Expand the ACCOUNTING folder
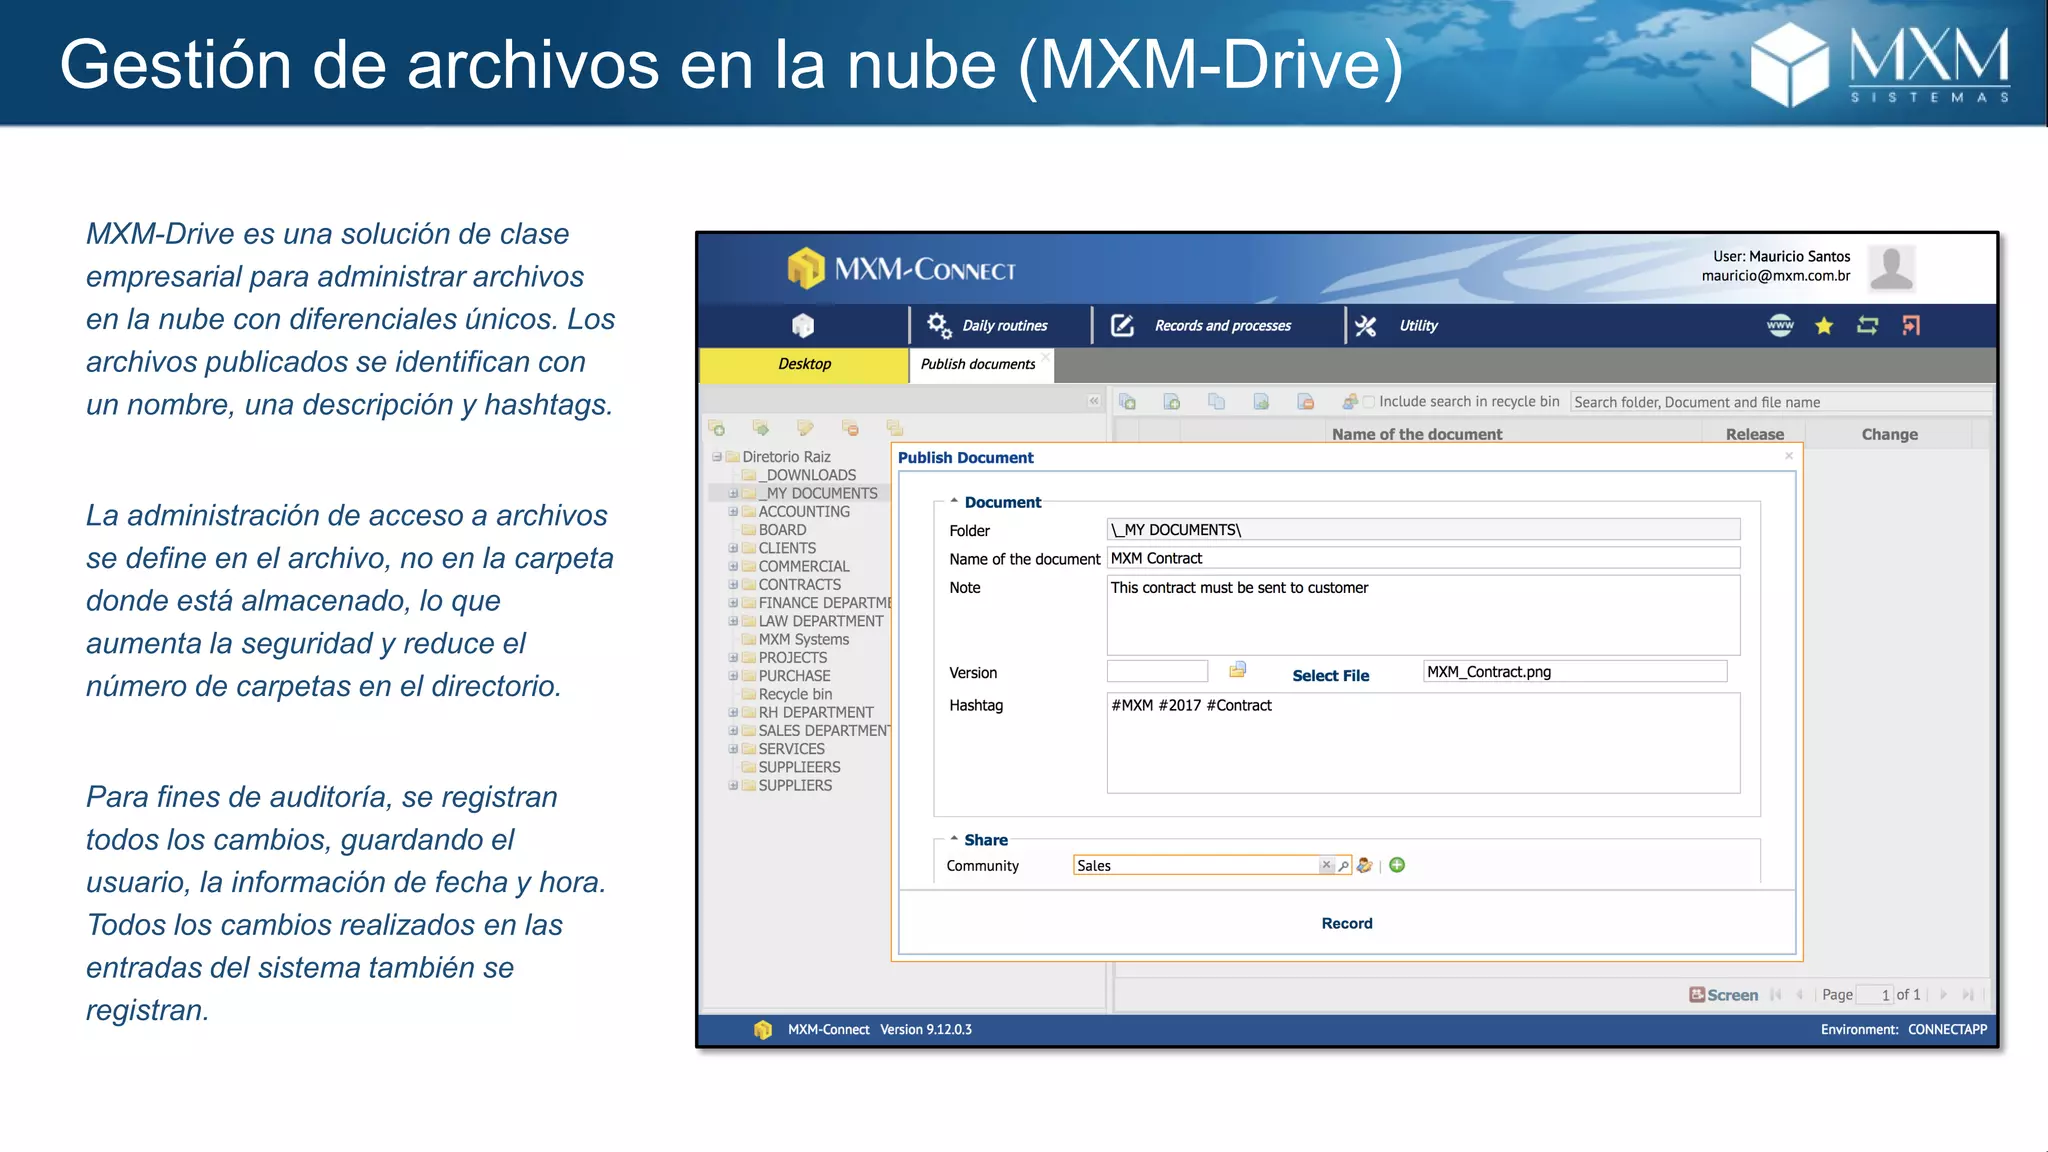Image resolution: width=2048 pixels, height=1152 pixels. 733,511
